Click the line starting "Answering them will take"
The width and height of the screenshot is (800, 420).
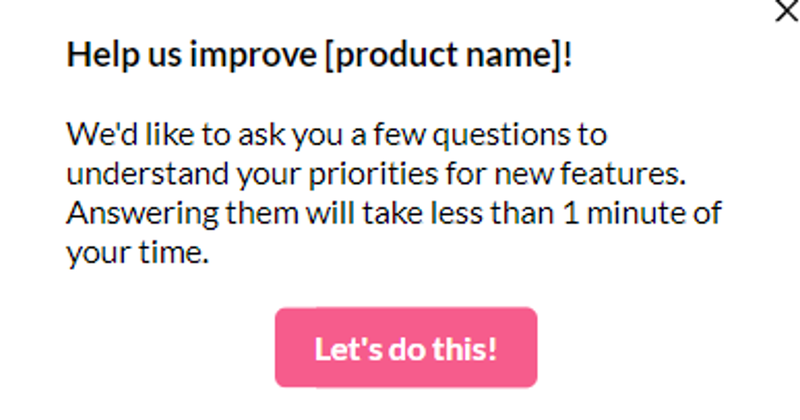(394, 214)
